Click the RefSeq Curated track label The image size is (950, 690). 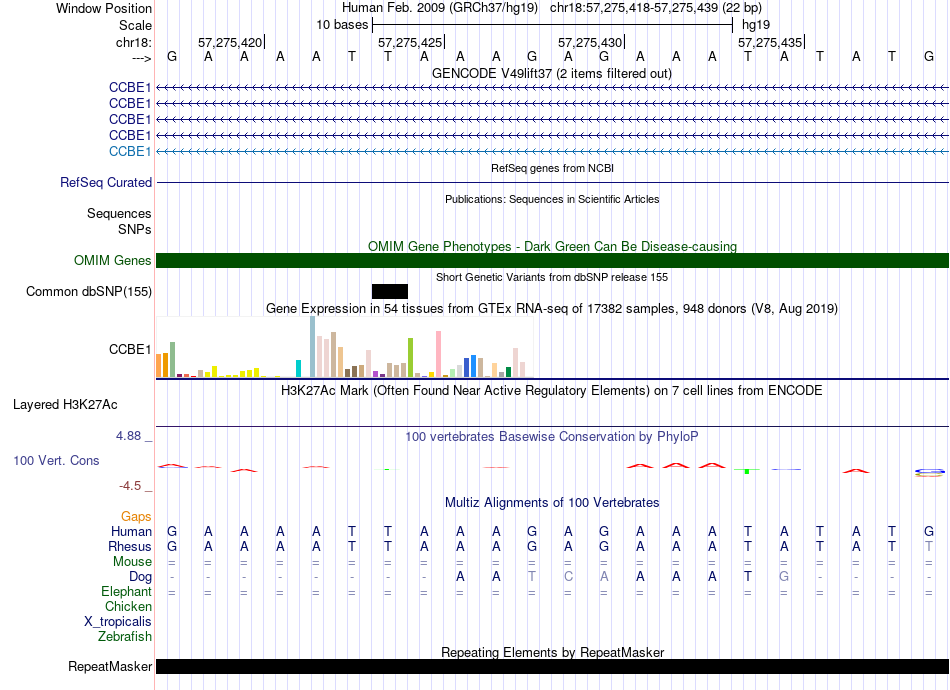pos(106,182)
